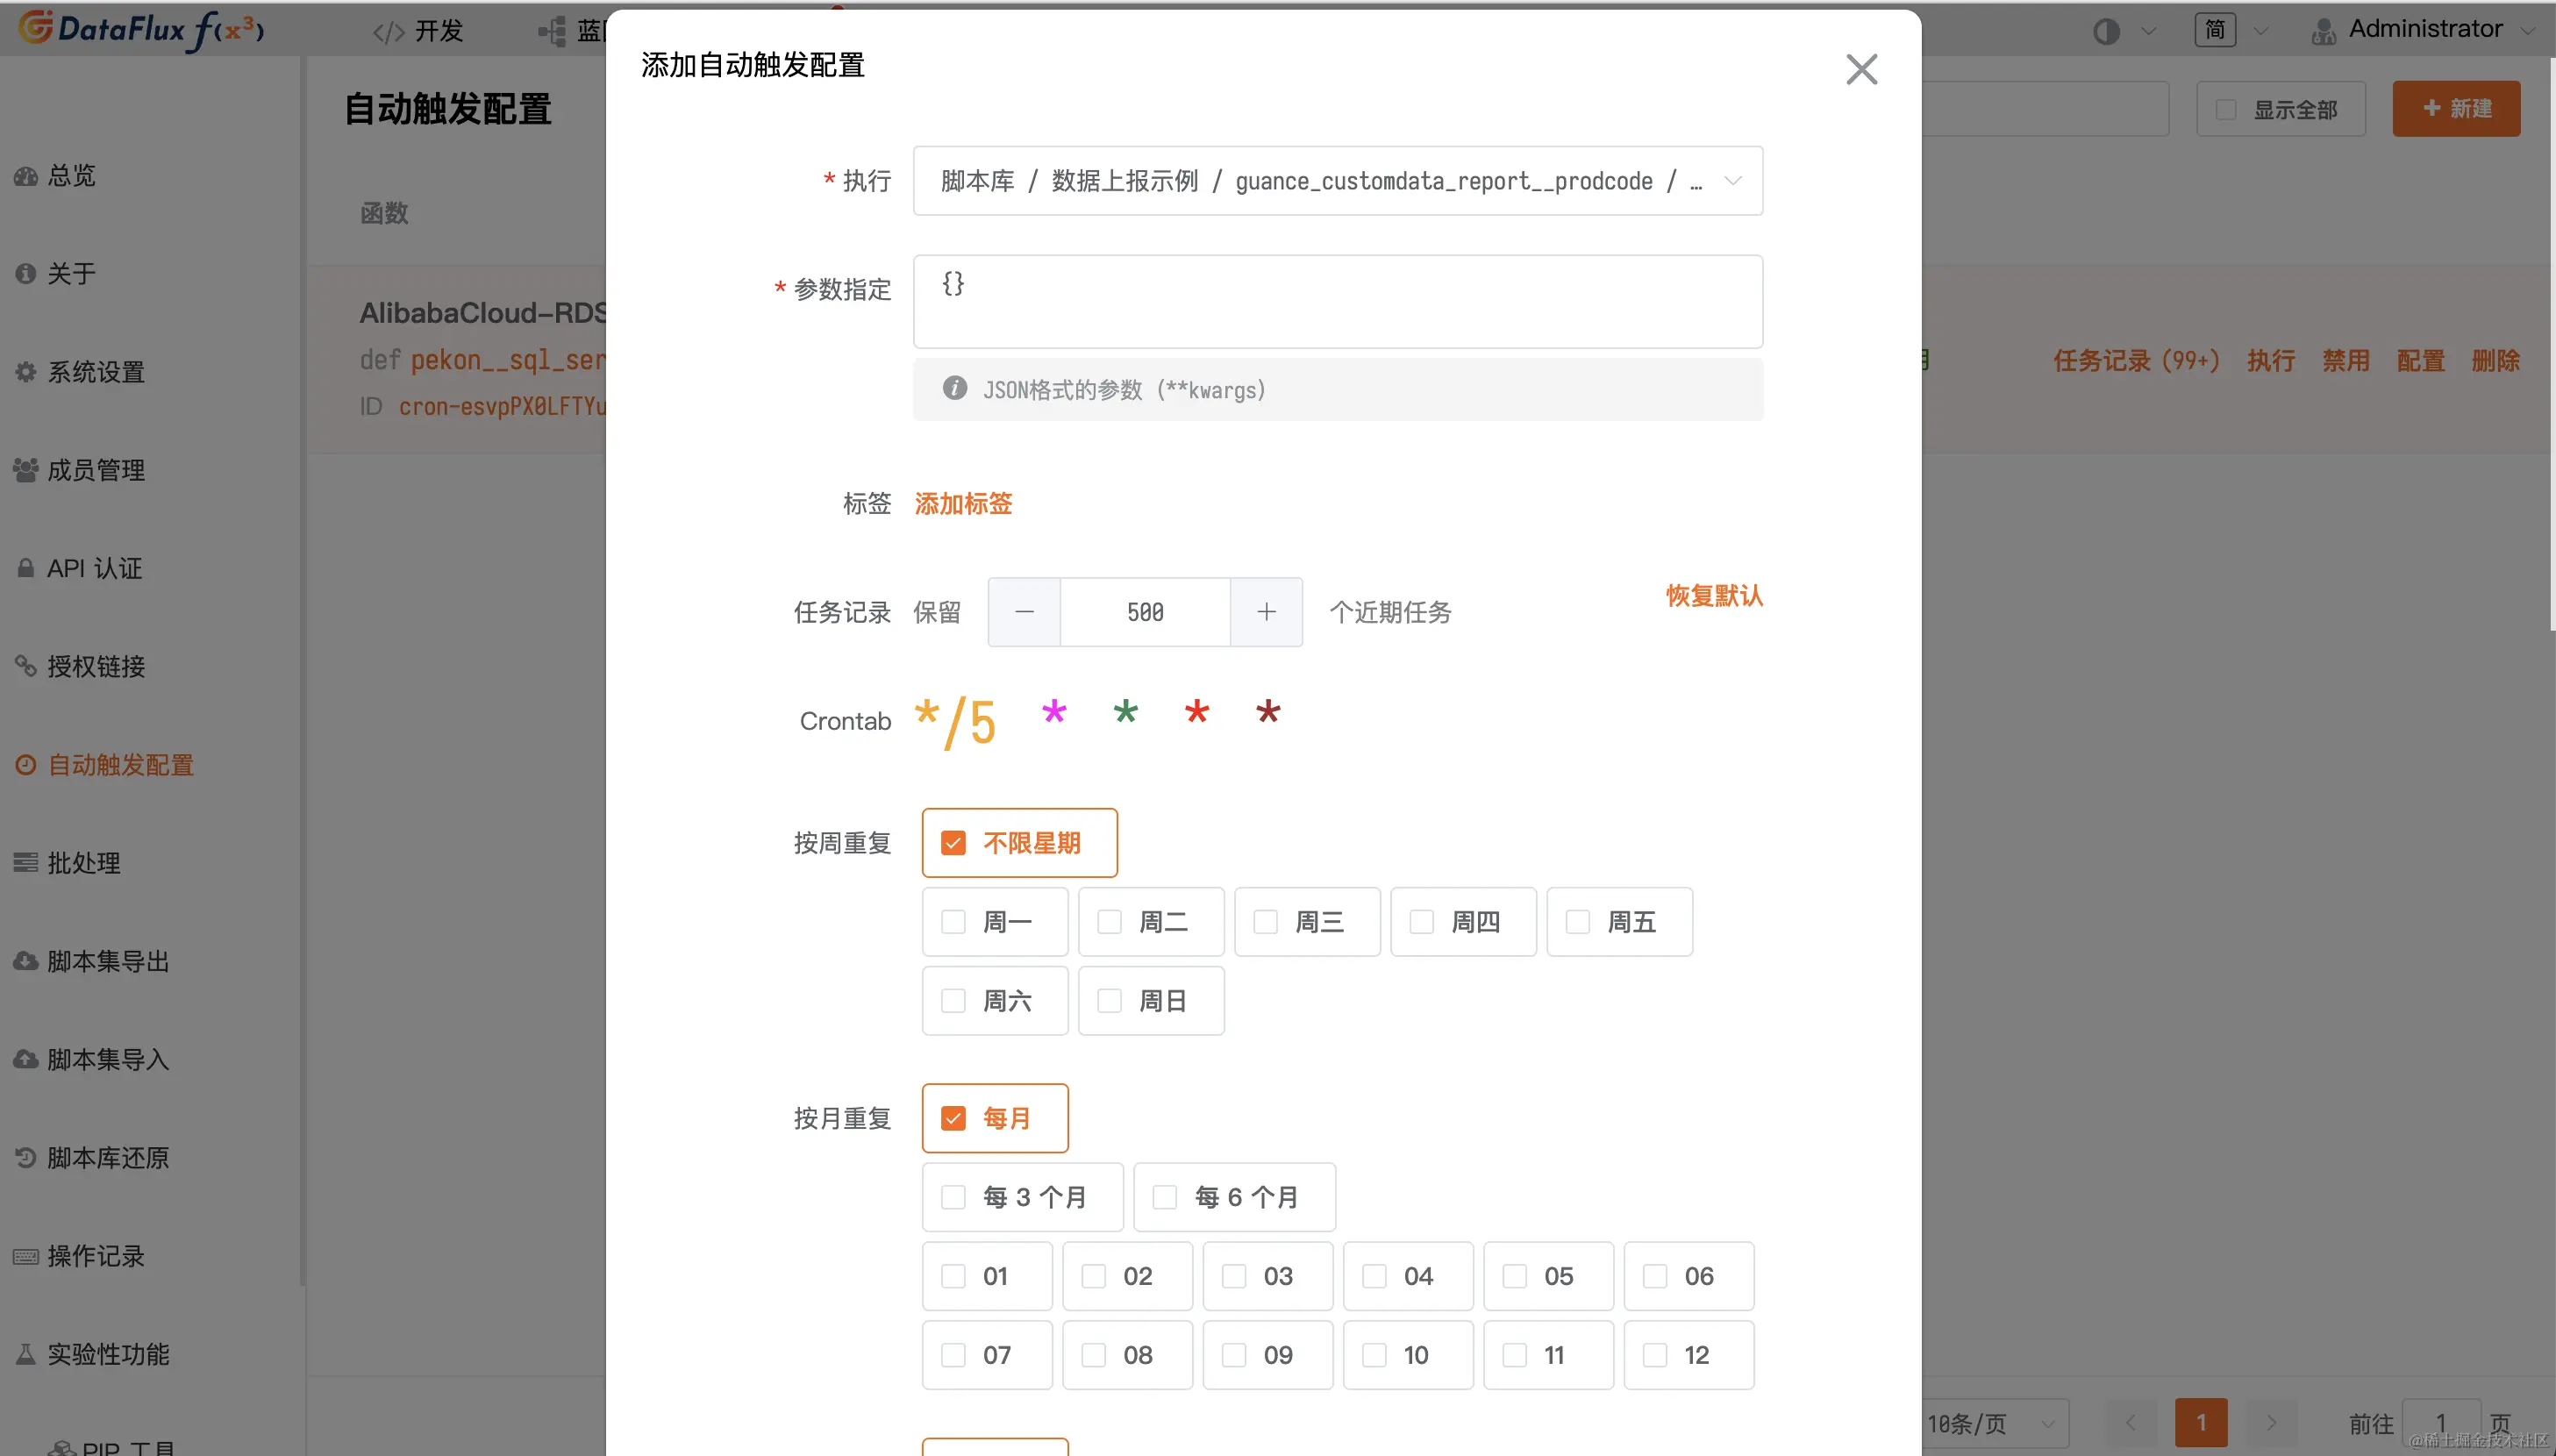Click the 授权链接 link icon

[x=25, y=666]
